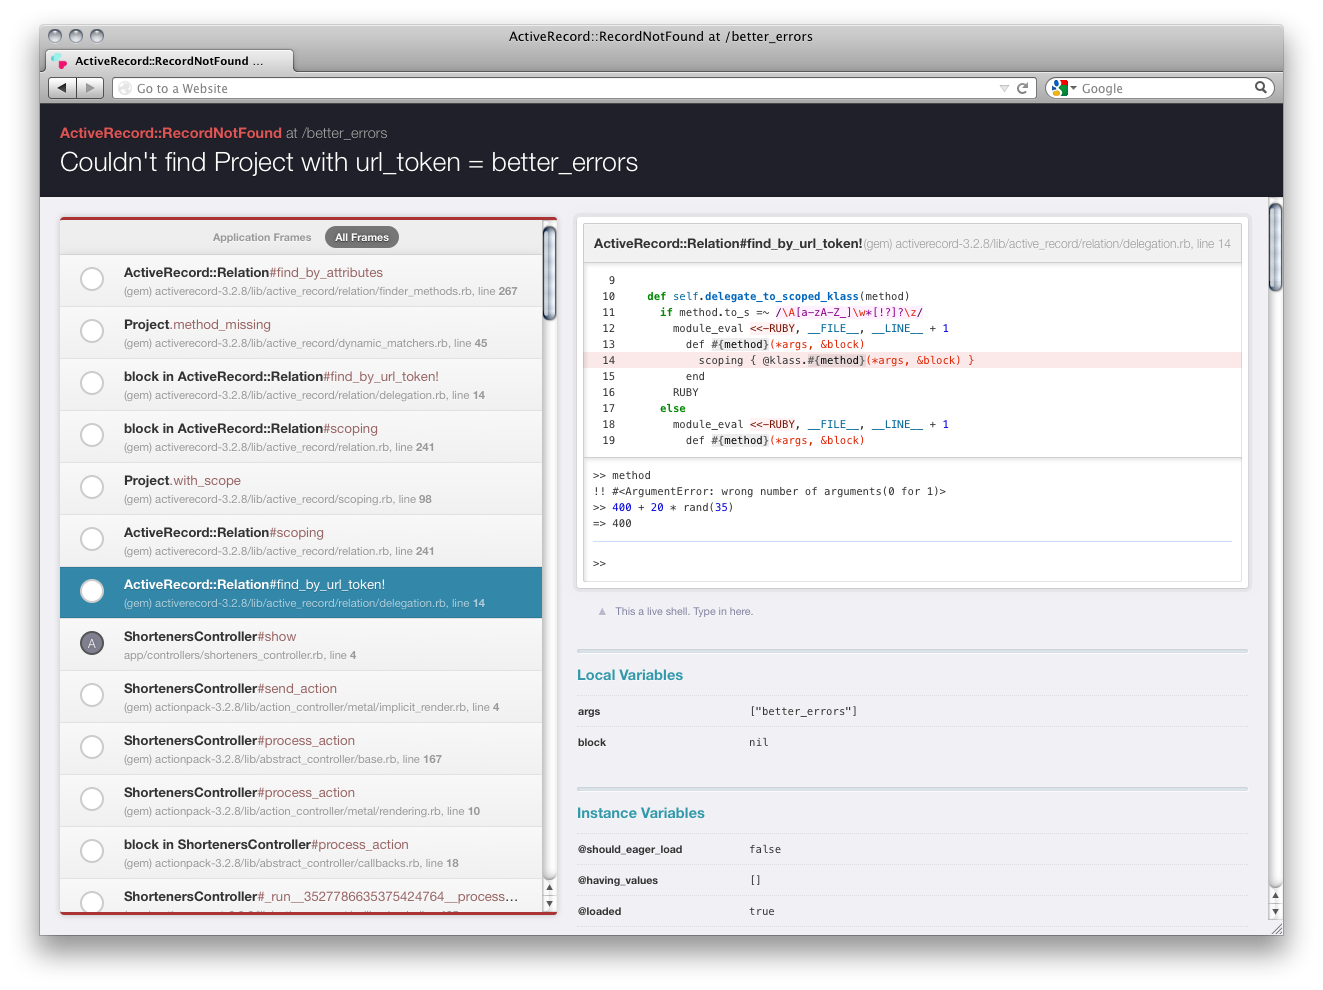Click the tab favicon for ActiveRecord::RecordNotFound

click(60, 61)
